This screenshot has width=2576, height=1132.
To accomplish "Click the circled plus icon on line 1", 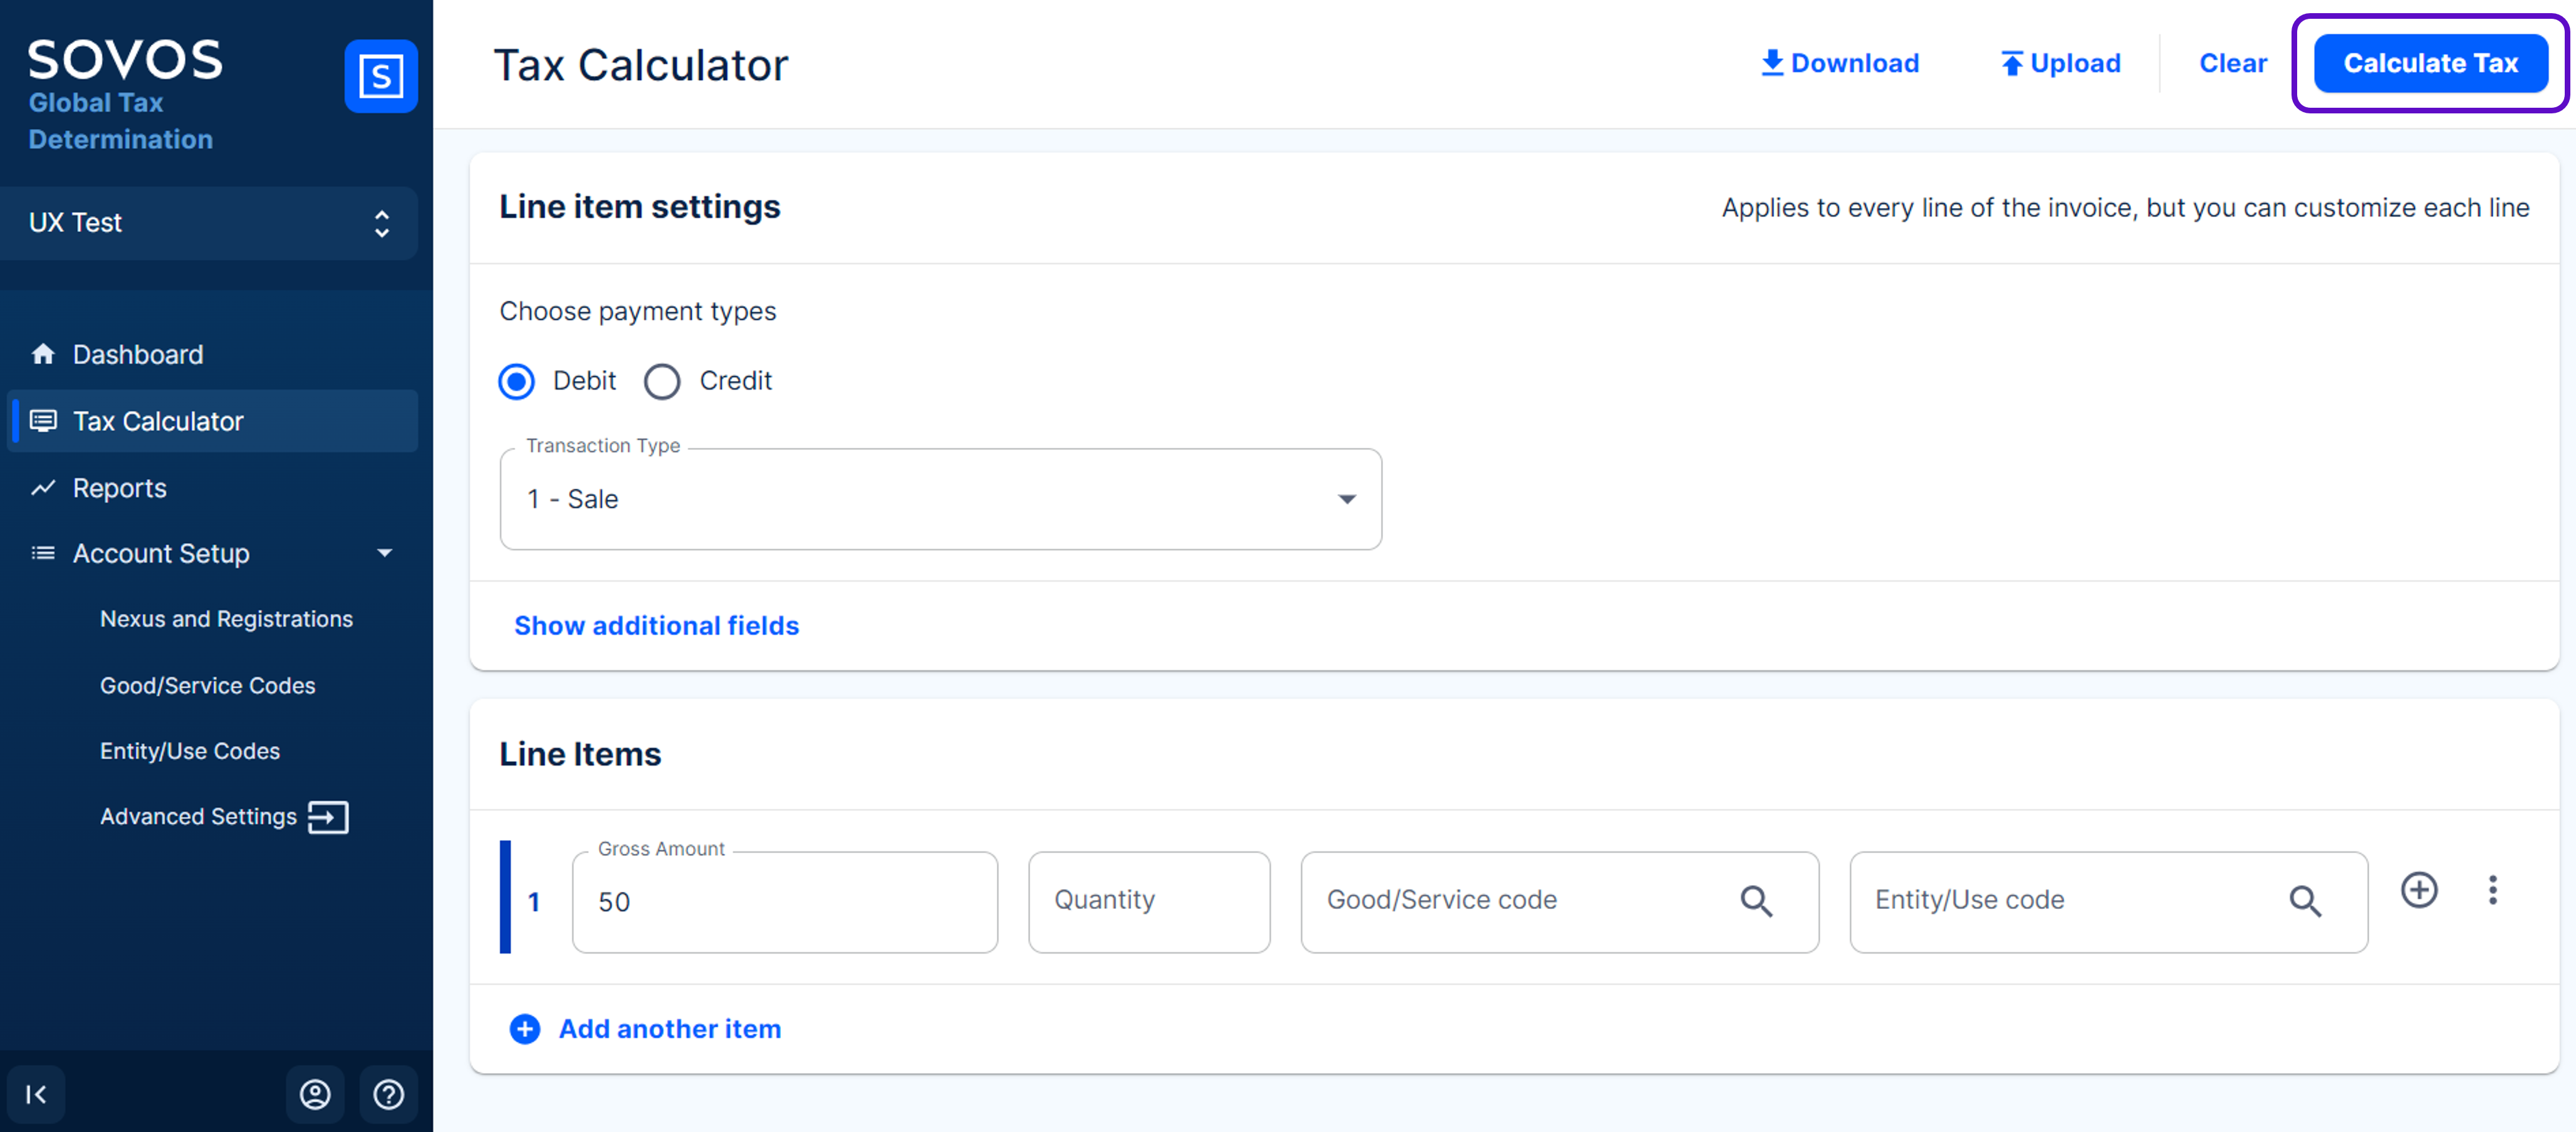I will (x=2418, y=889).
